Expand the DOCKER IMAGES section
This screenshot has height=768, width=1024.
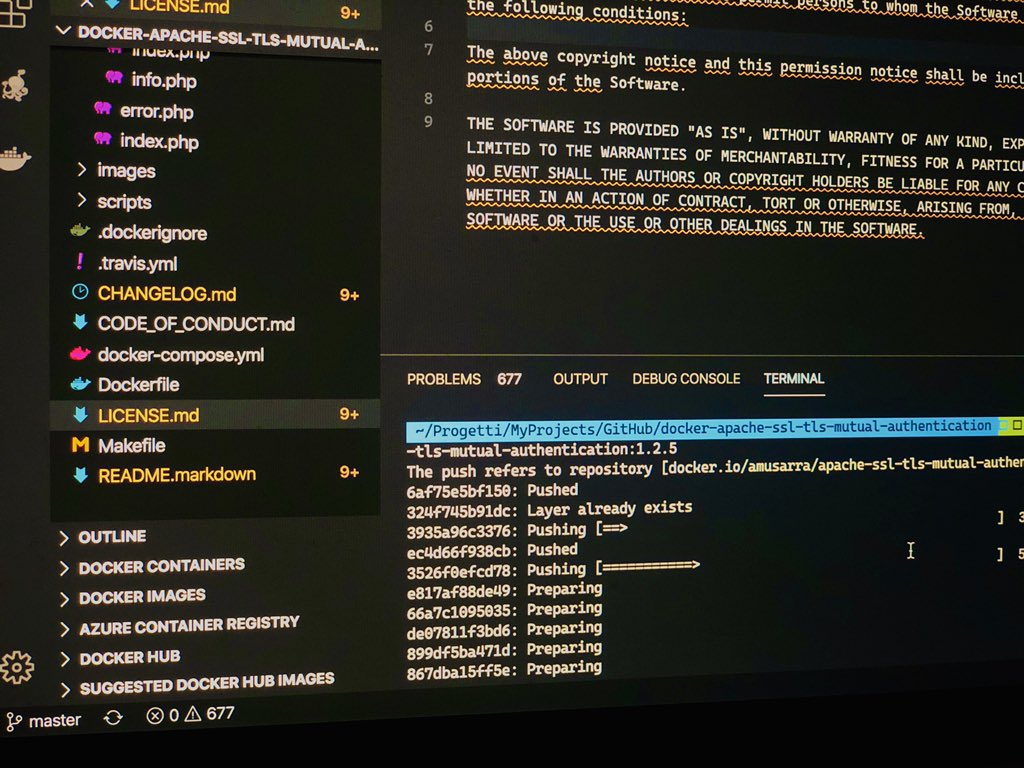(x=64, y=599)
